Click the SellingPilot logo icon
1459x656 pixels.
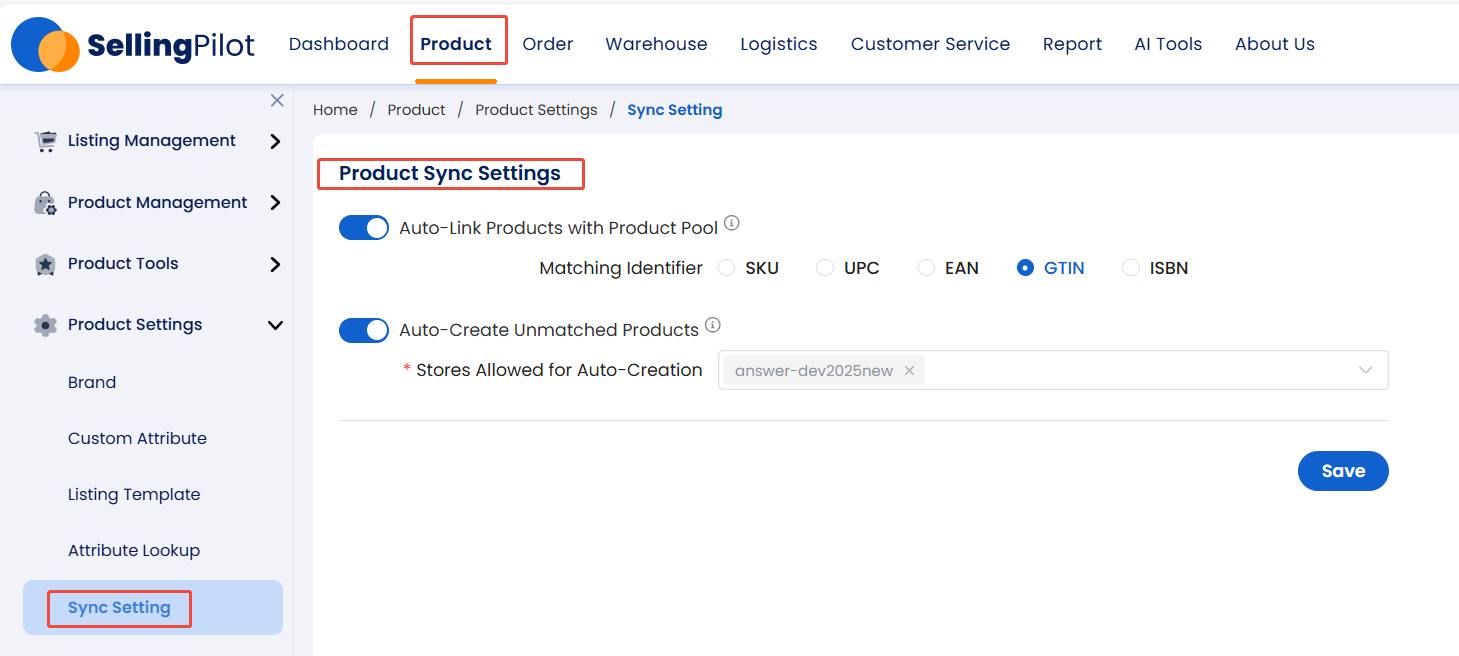click(x=45, y=45)
